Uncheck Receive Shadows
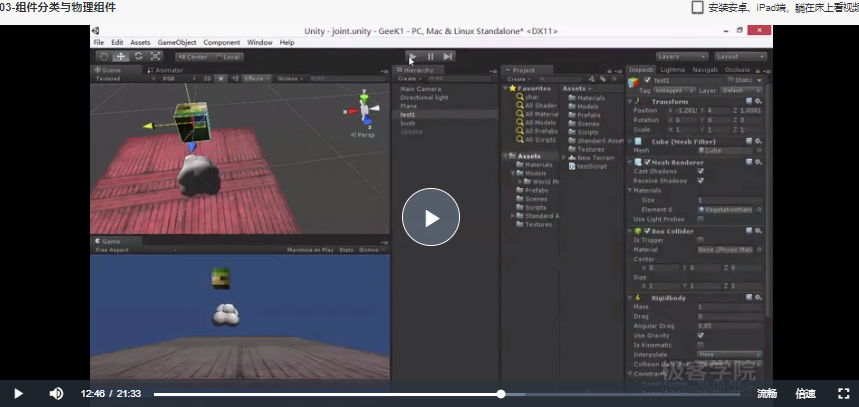 [x=701, y=181]
